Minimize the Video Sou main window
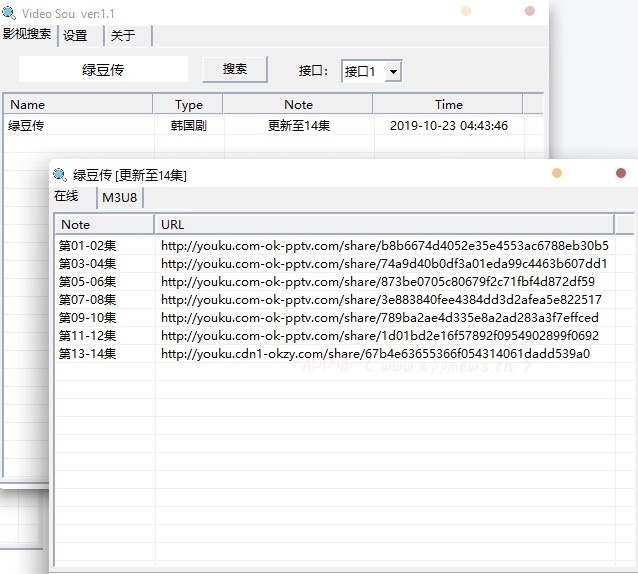The height and width of the screenshot is (574, 638). pos(466,11)
